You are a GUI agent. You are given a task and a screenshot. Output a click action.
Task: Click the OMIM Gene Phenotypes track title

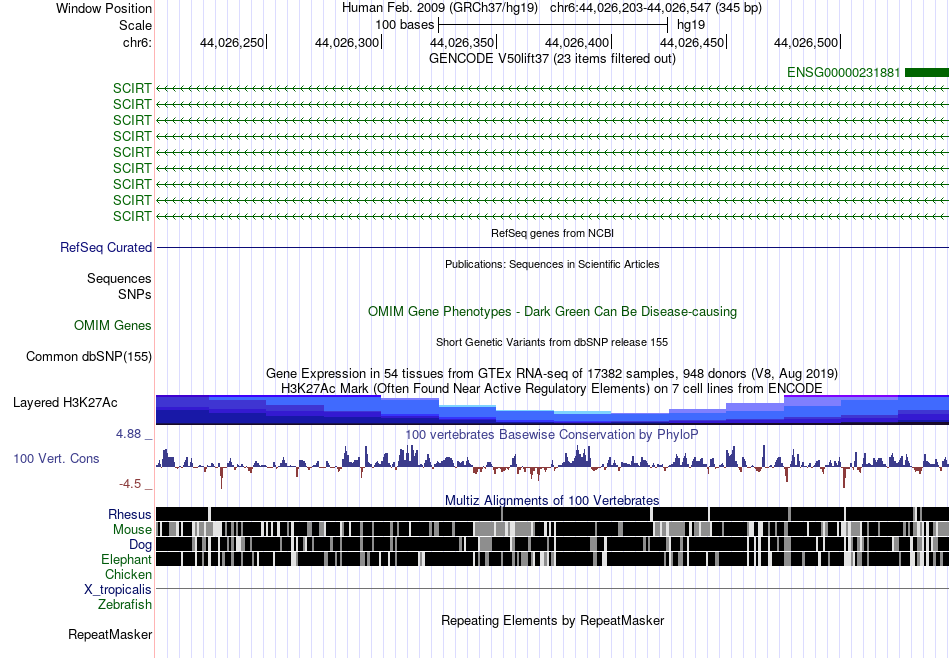(x=552, y=311)
